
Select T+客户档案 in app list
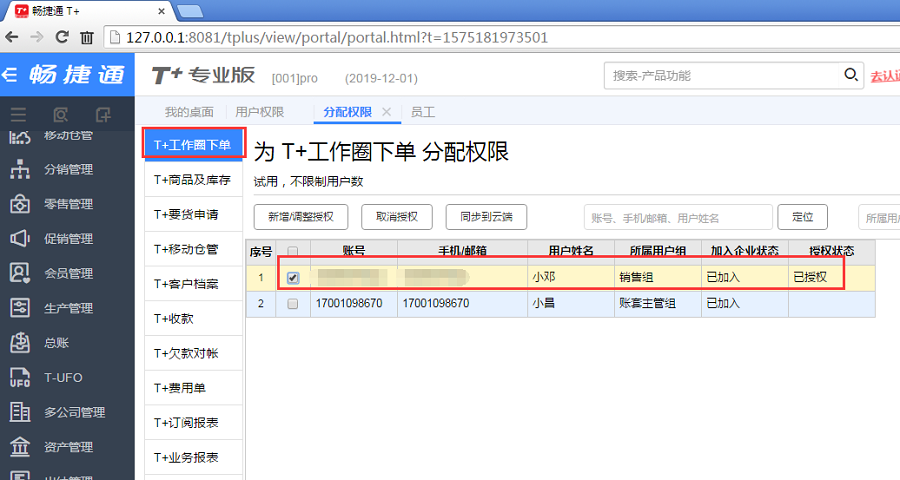tap(193, 284)
